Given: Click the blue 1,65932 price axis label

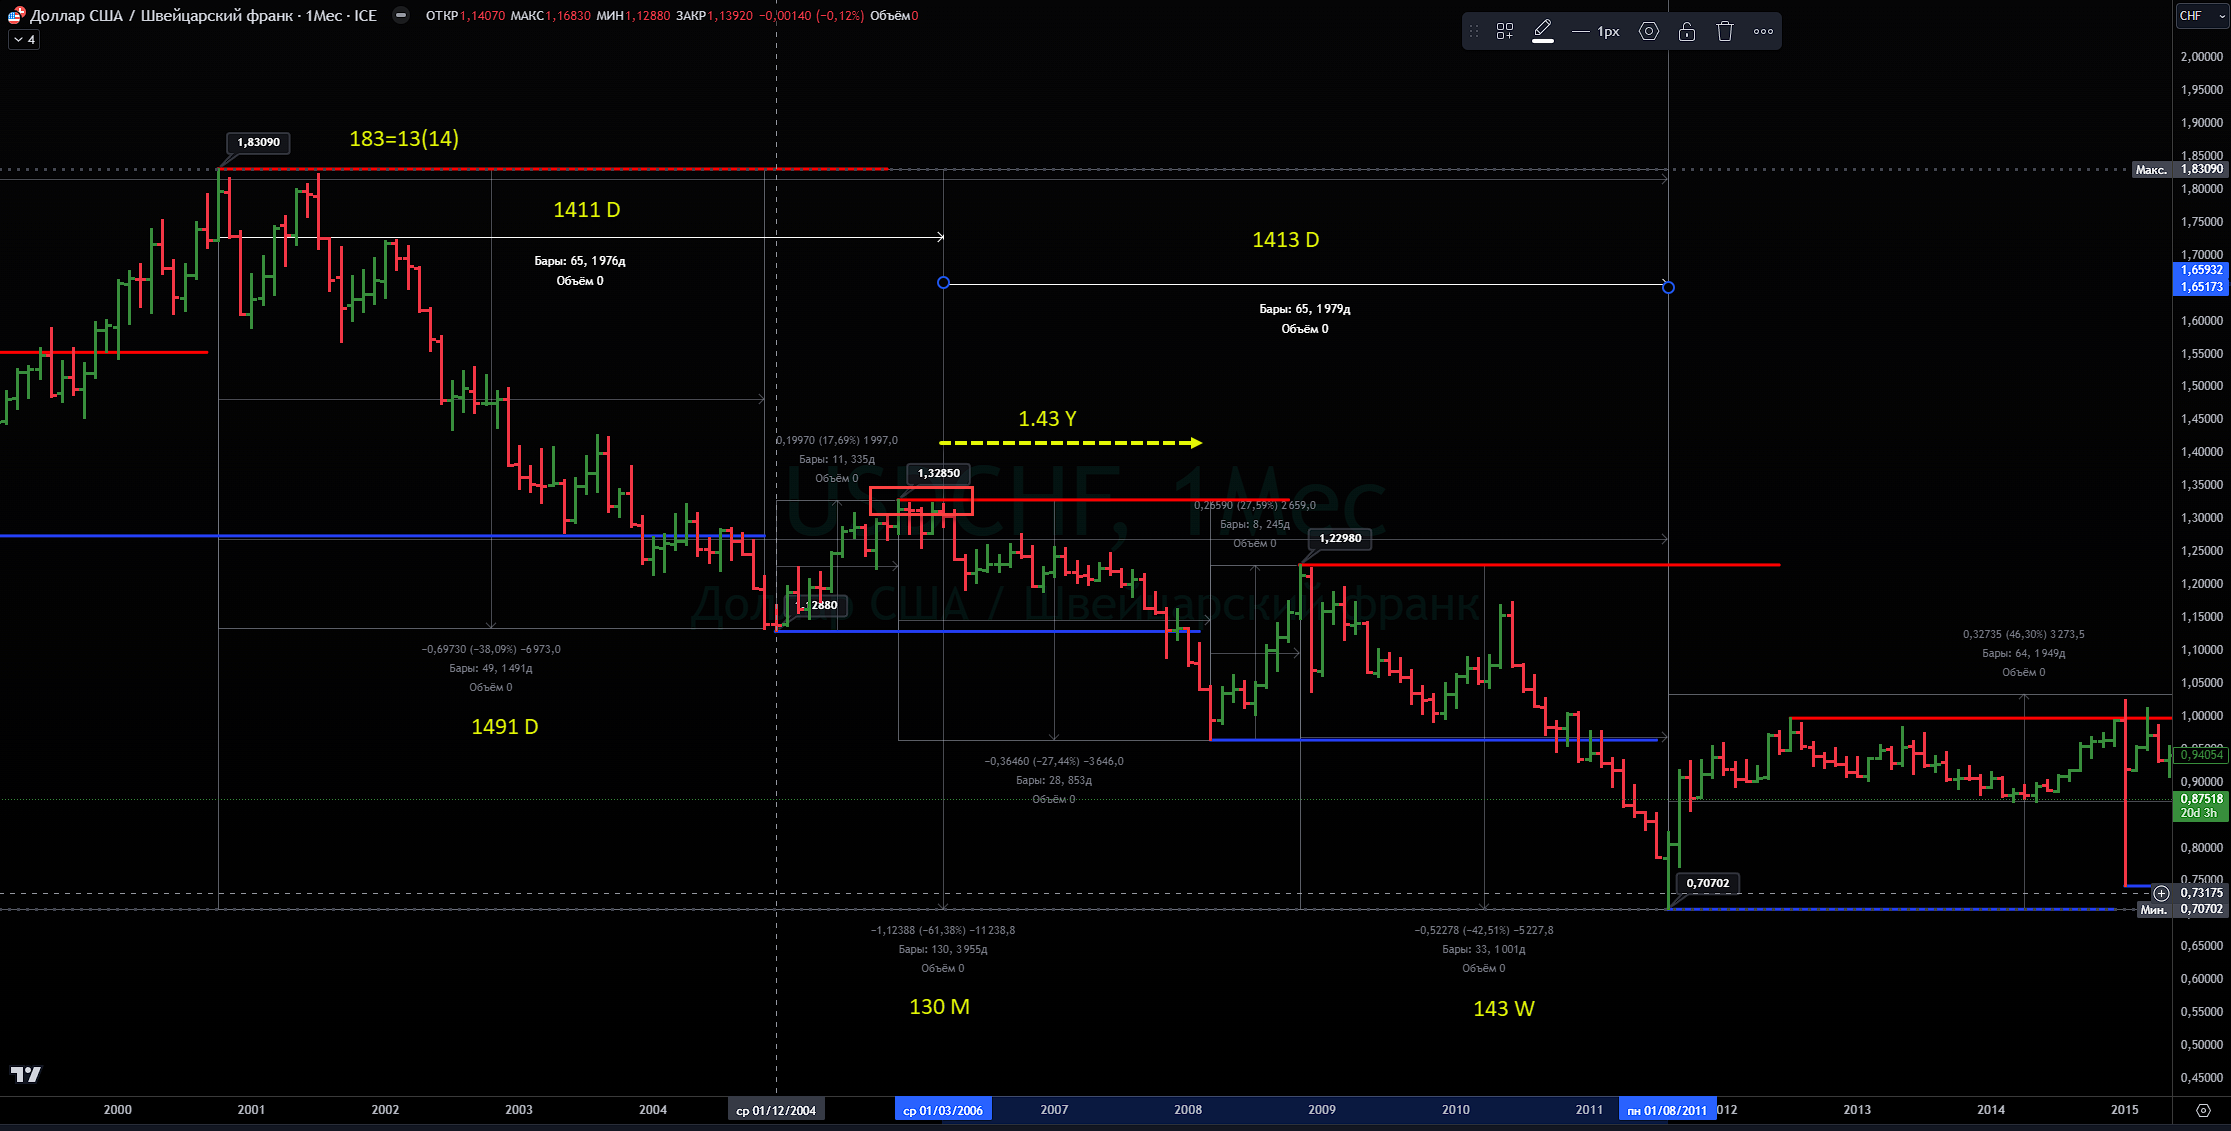Looking at the screenshot, I should [2201, 270].
